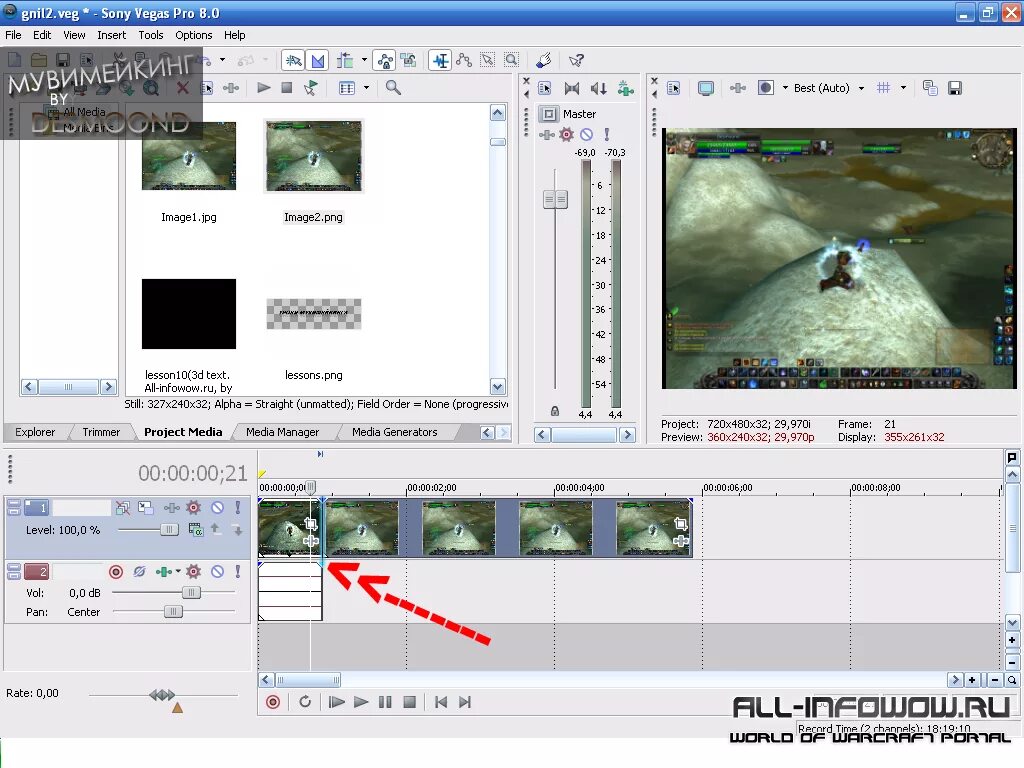Click track 1 Bypass Motion Blur icon
The height and width of the screenshot is (768, 1024).
tap(123, 507)
